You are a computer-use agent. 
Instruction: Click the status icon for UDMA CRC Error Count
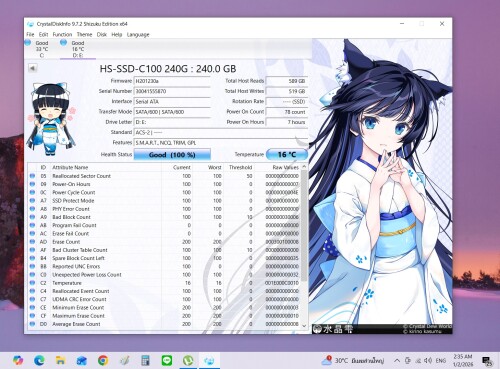tap(32, 299)
